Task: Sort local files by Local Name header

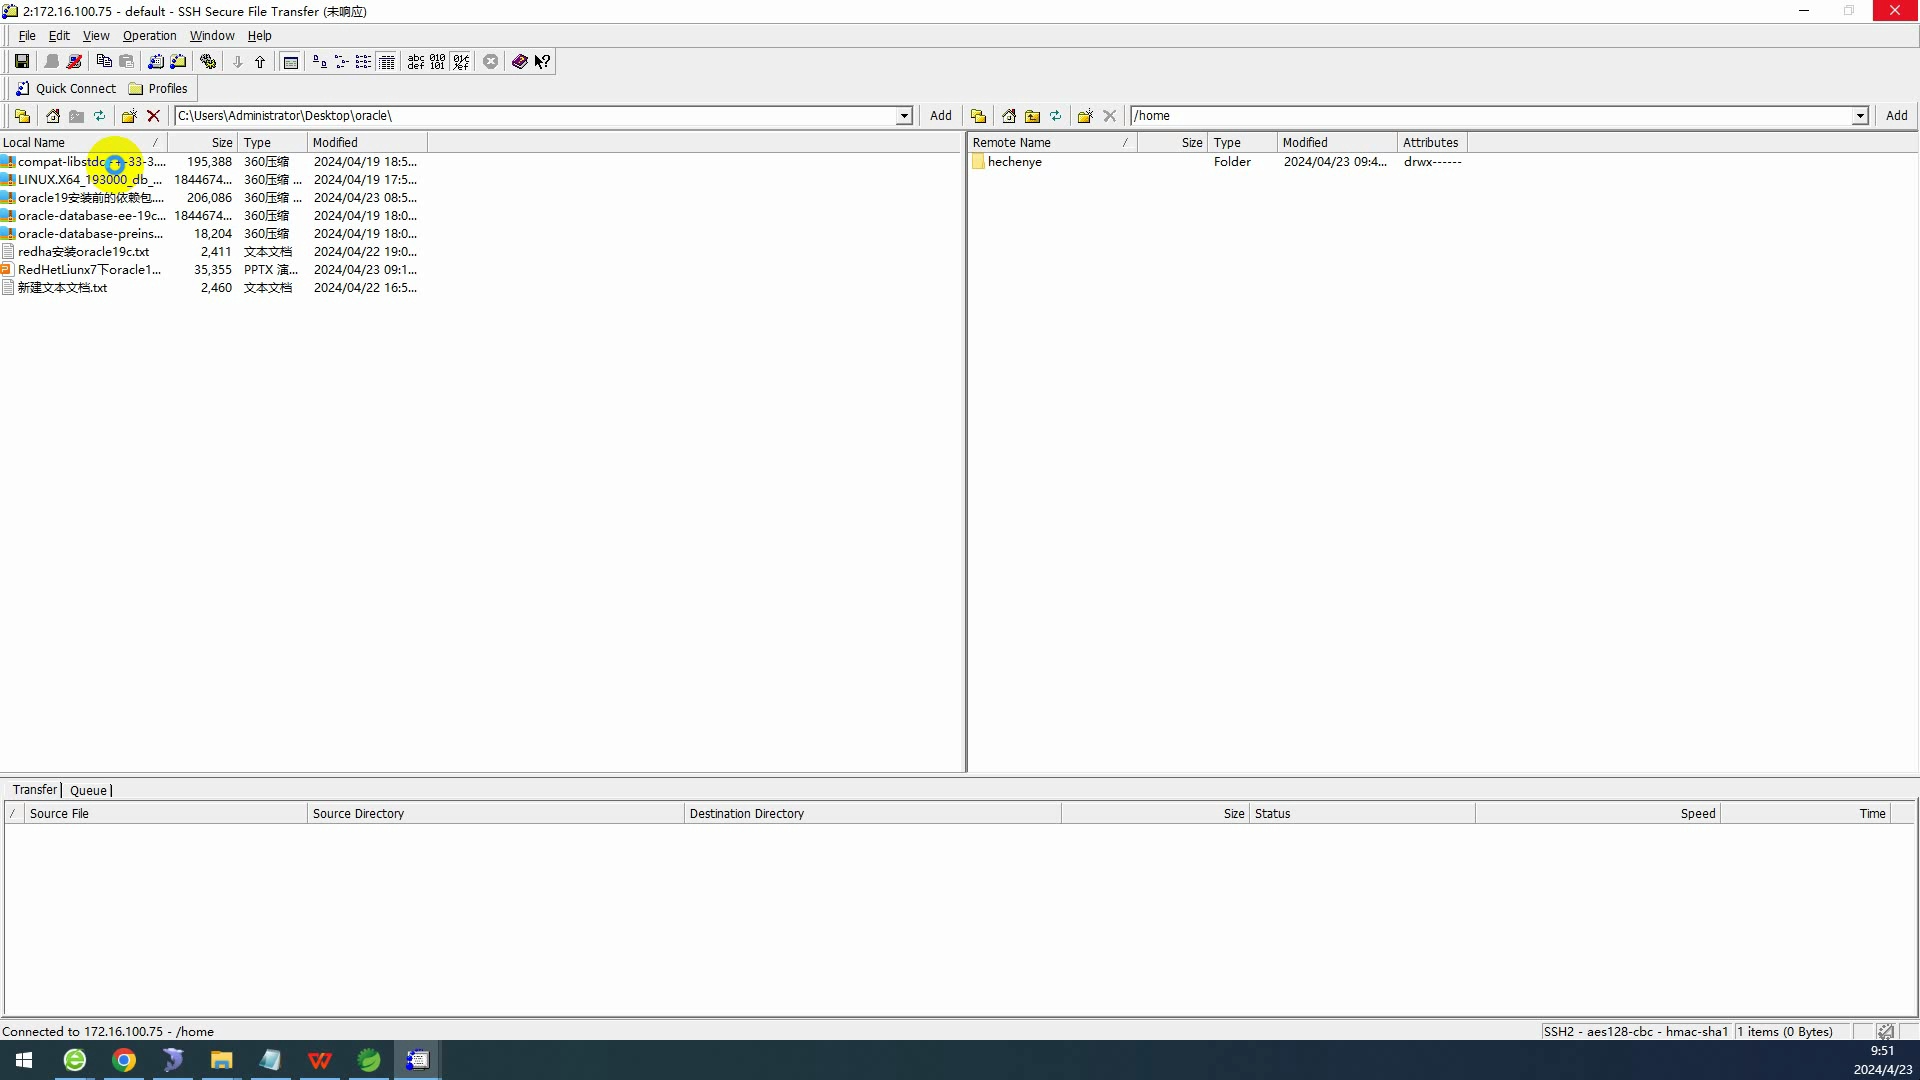Action: (34, 143)
